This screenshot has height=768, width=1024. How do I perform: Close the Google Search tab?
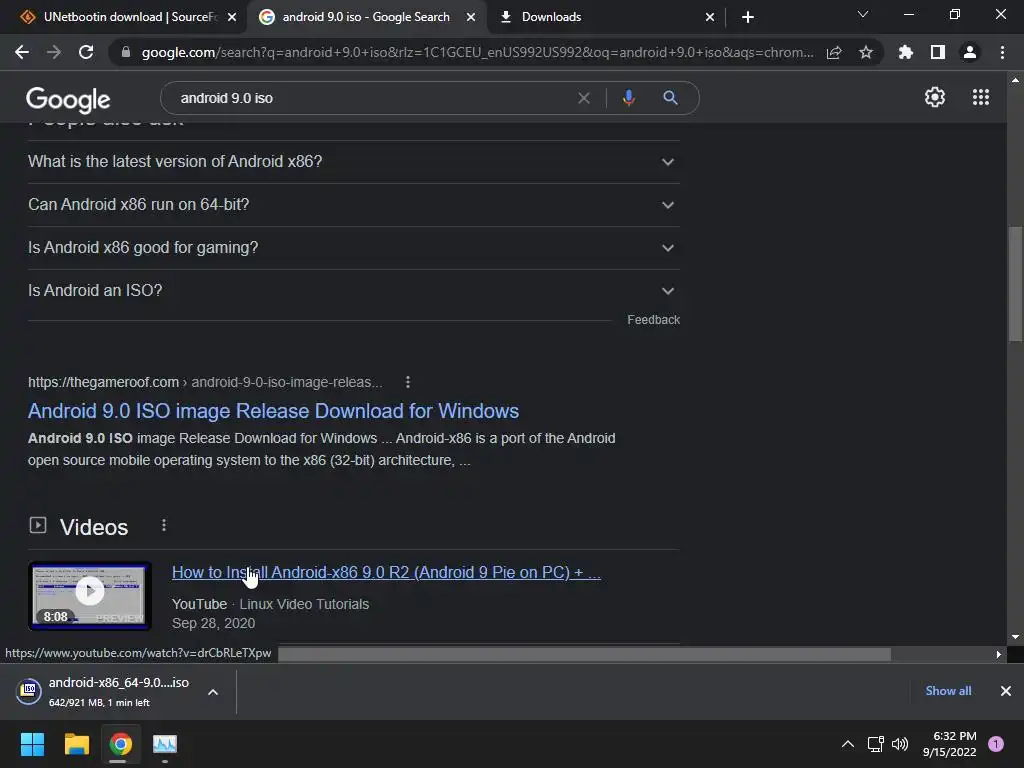(471, 17)
